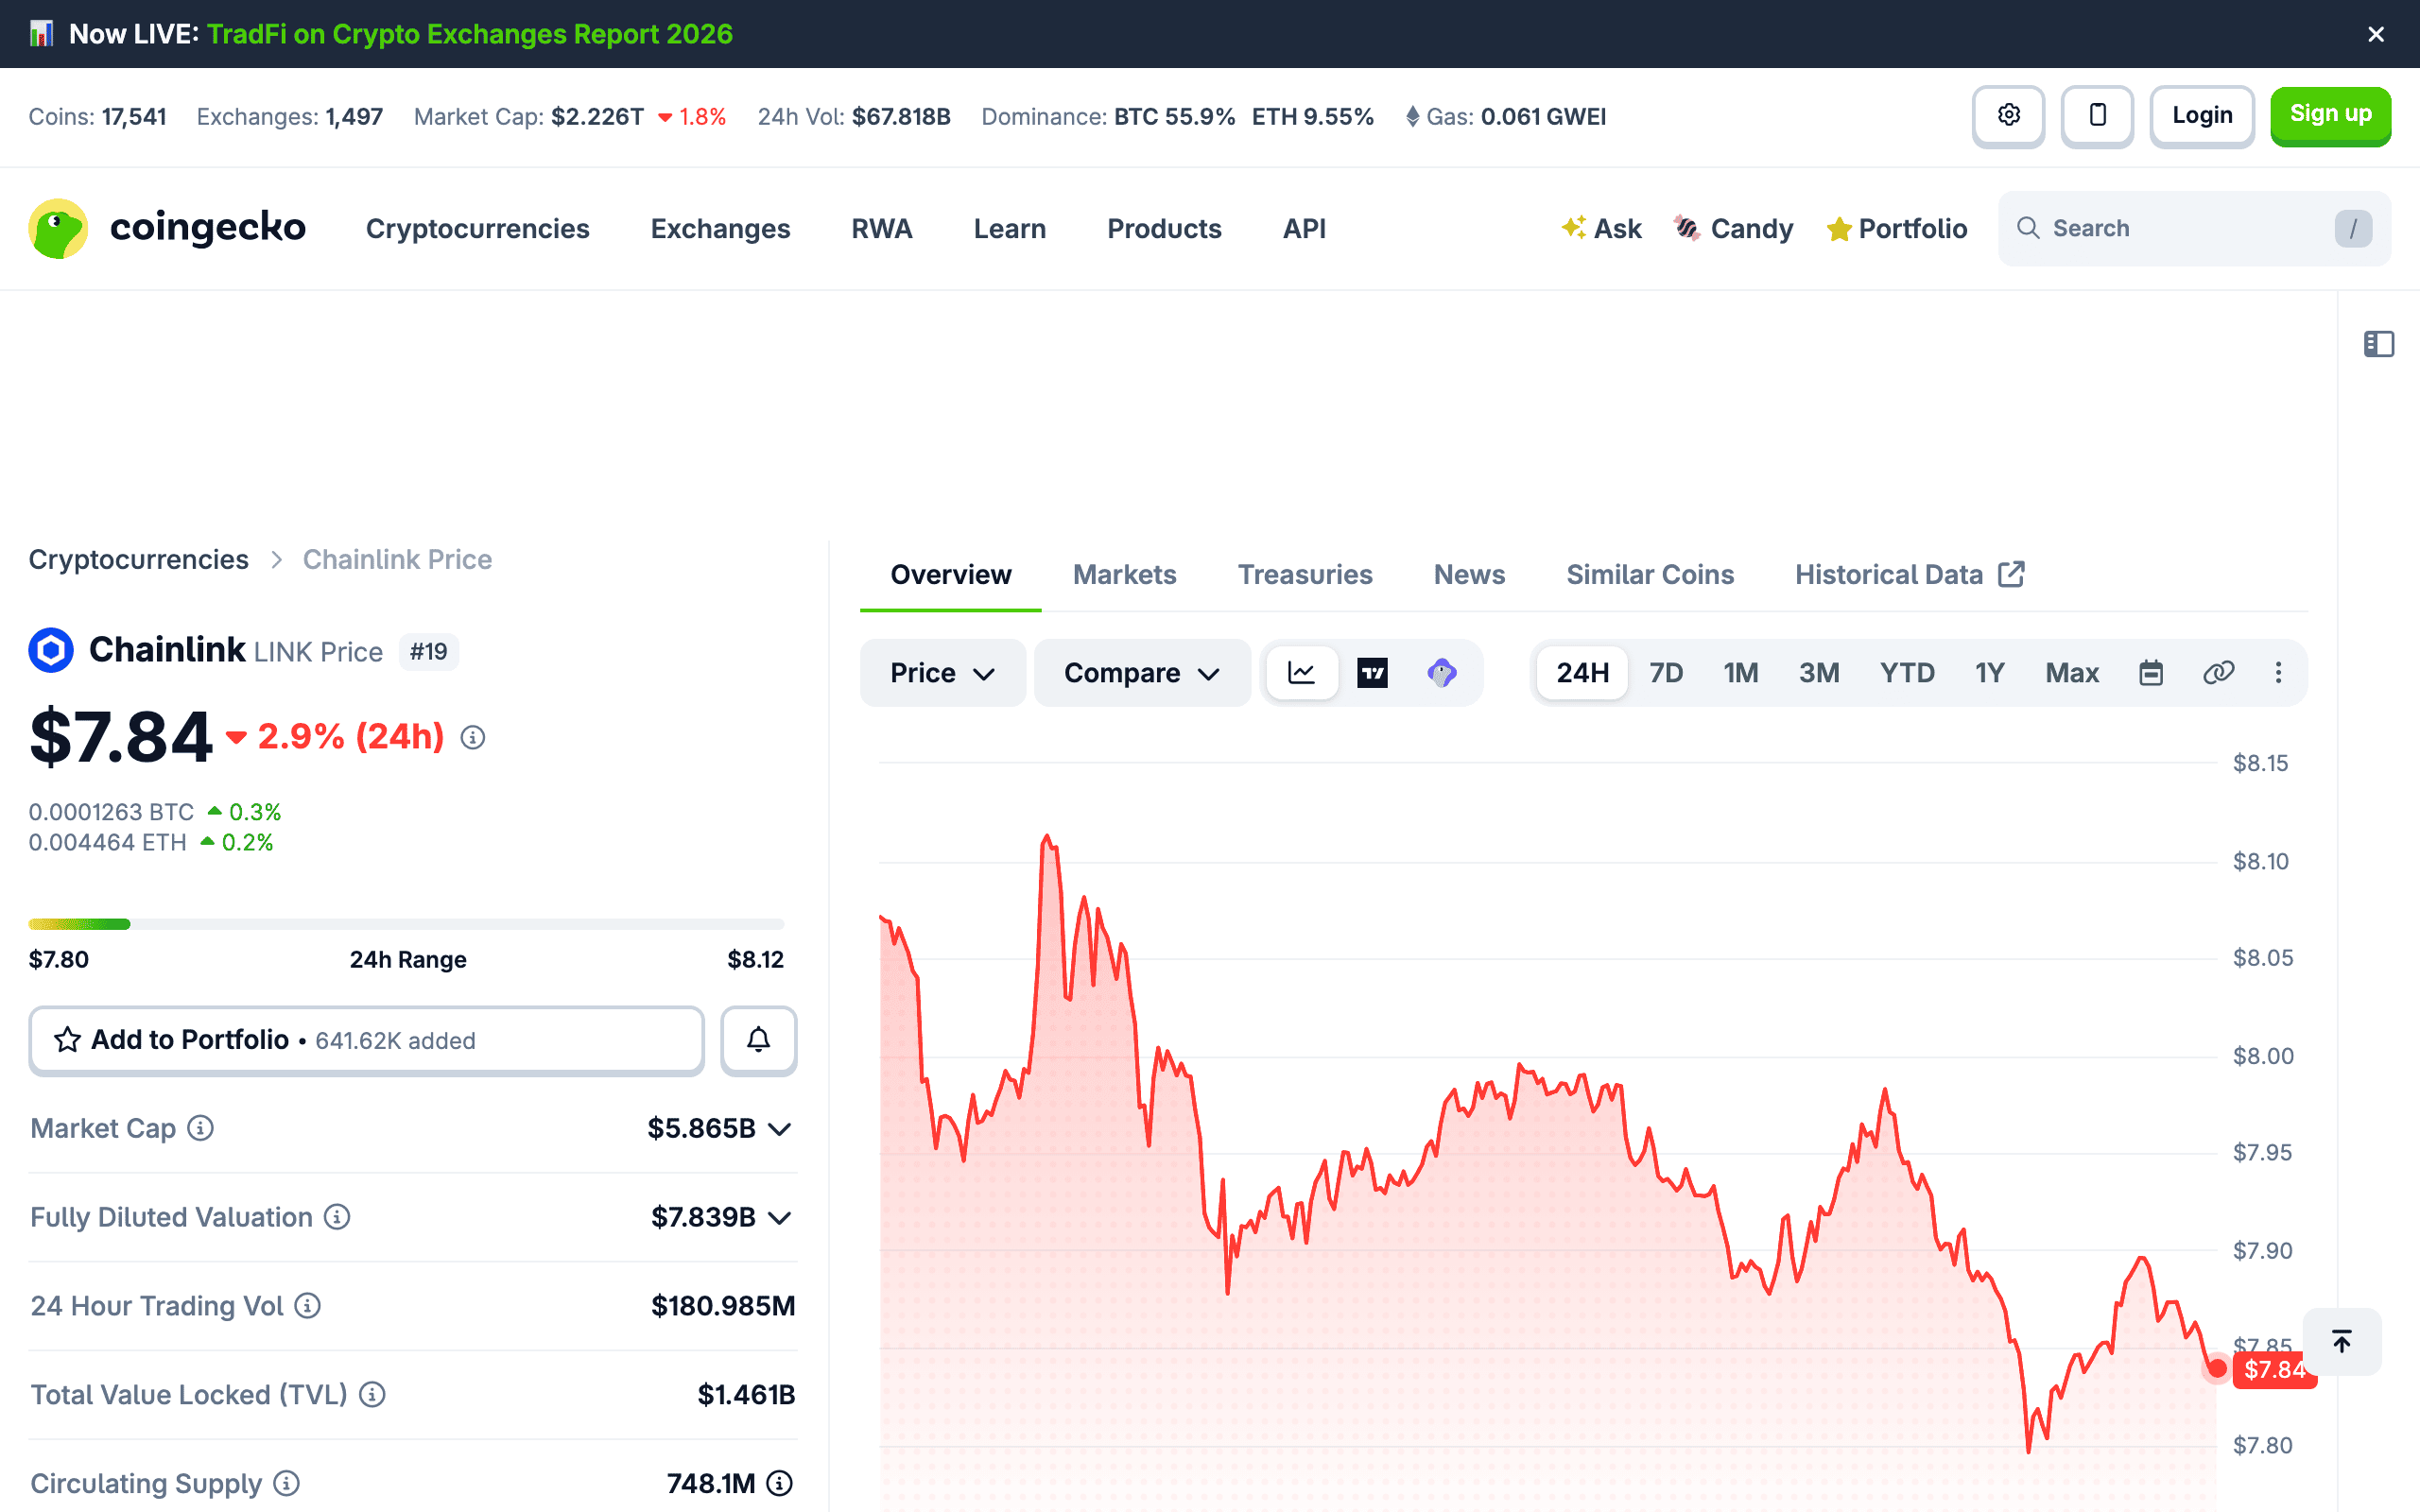Toggle the side panel layout icon
This screenshot has height=1512, width=2420.
coord(2379,344)
